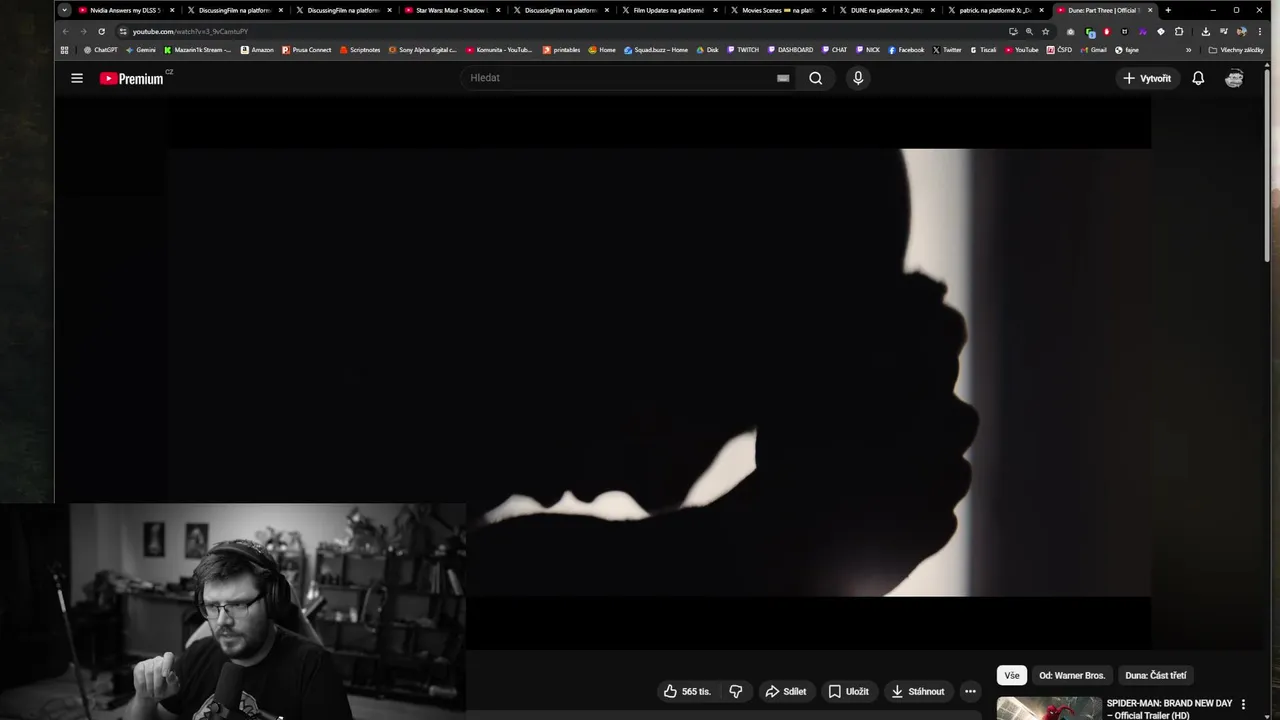Switch to the Film Updates tab

[668, 10]
